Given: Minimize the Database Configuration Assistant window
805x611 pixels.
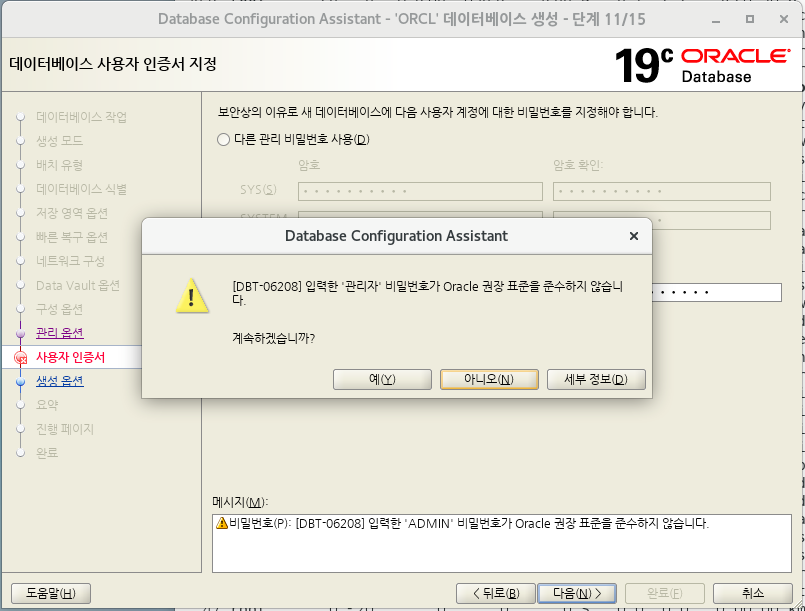Looking at the screenshot, I should [716, 20].
